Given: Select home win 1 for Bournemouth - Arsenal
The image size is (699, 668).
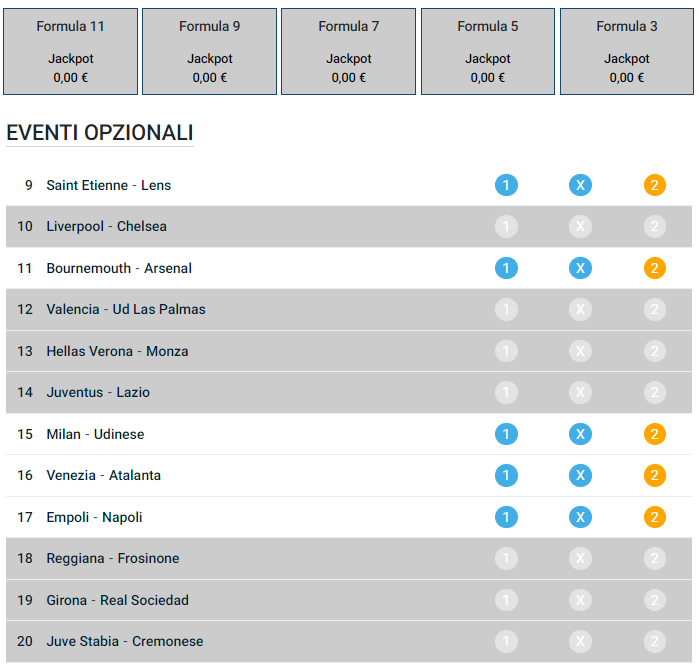Looking at the screenshot, I should pyautogui.click(x=506, y=268).
